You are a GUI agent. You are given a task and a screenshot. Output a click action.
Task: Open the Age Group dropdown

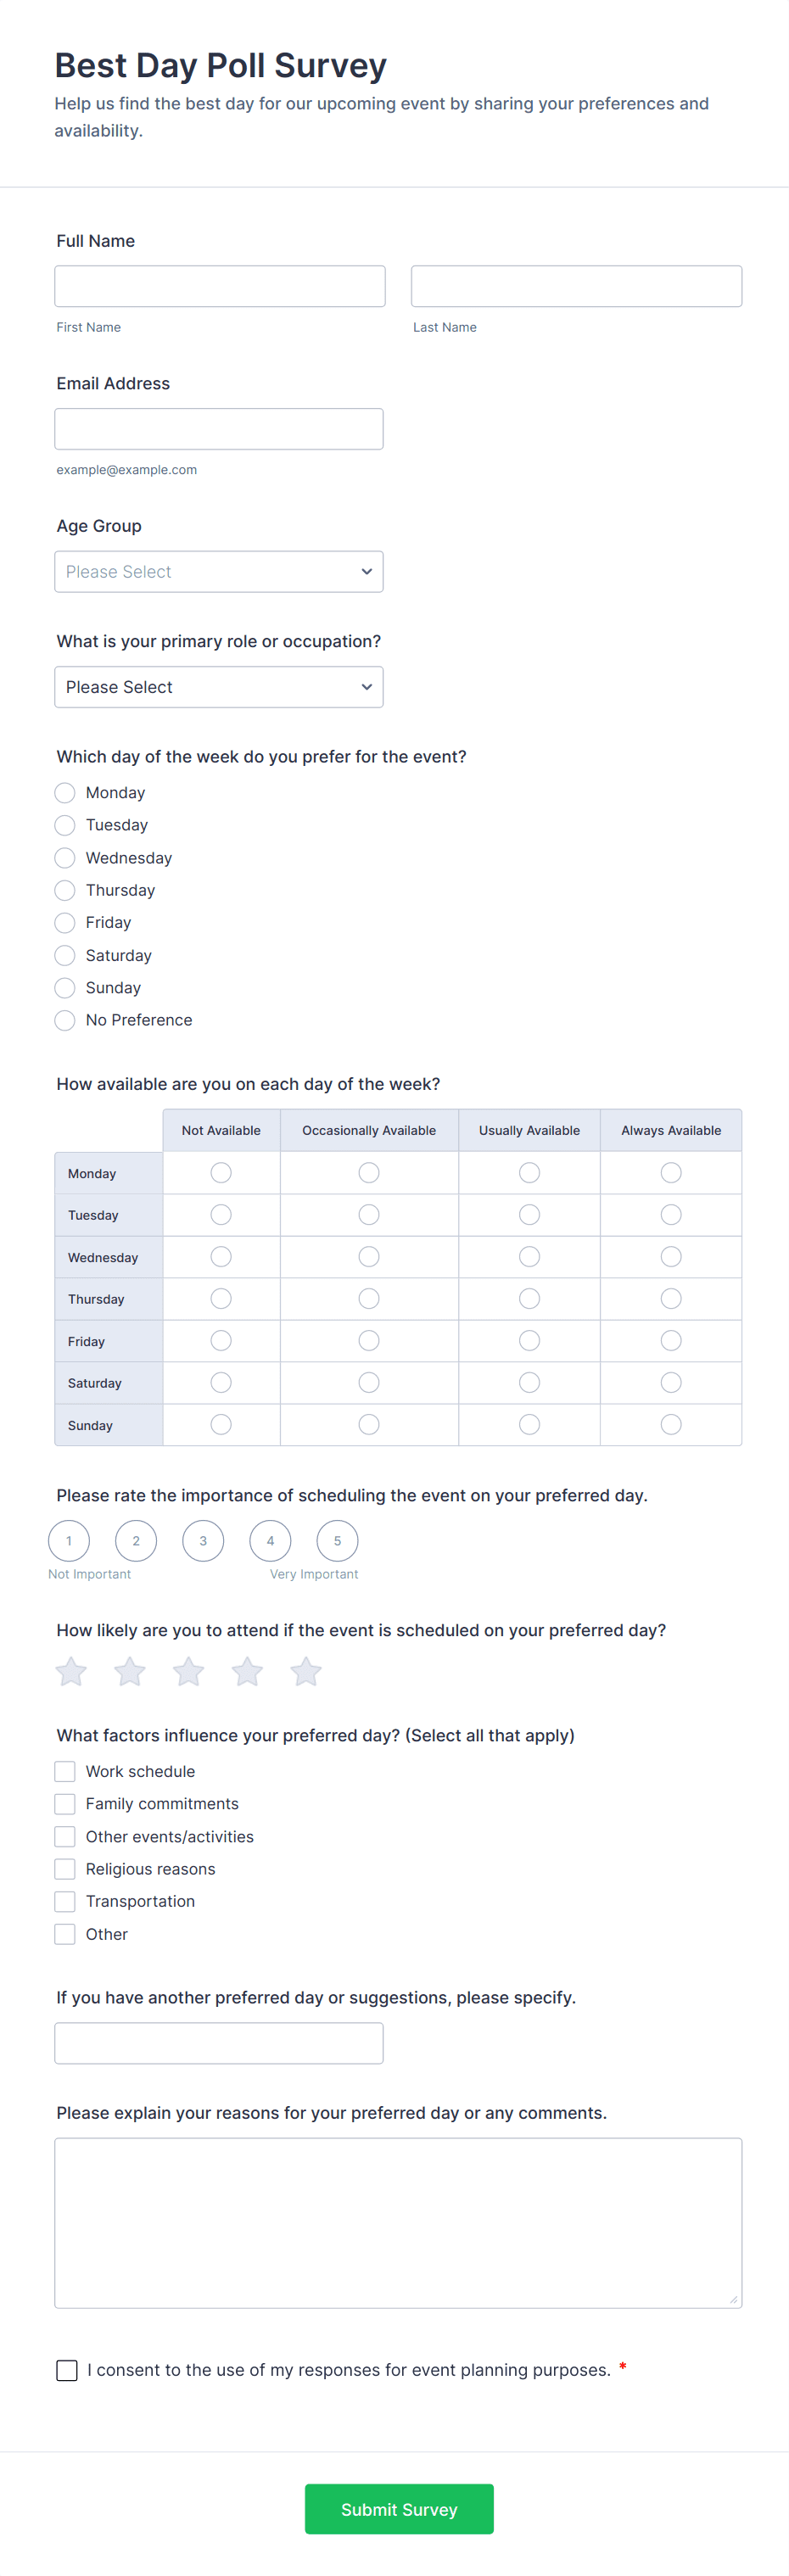pyautogui.click(x=219, y=572)
